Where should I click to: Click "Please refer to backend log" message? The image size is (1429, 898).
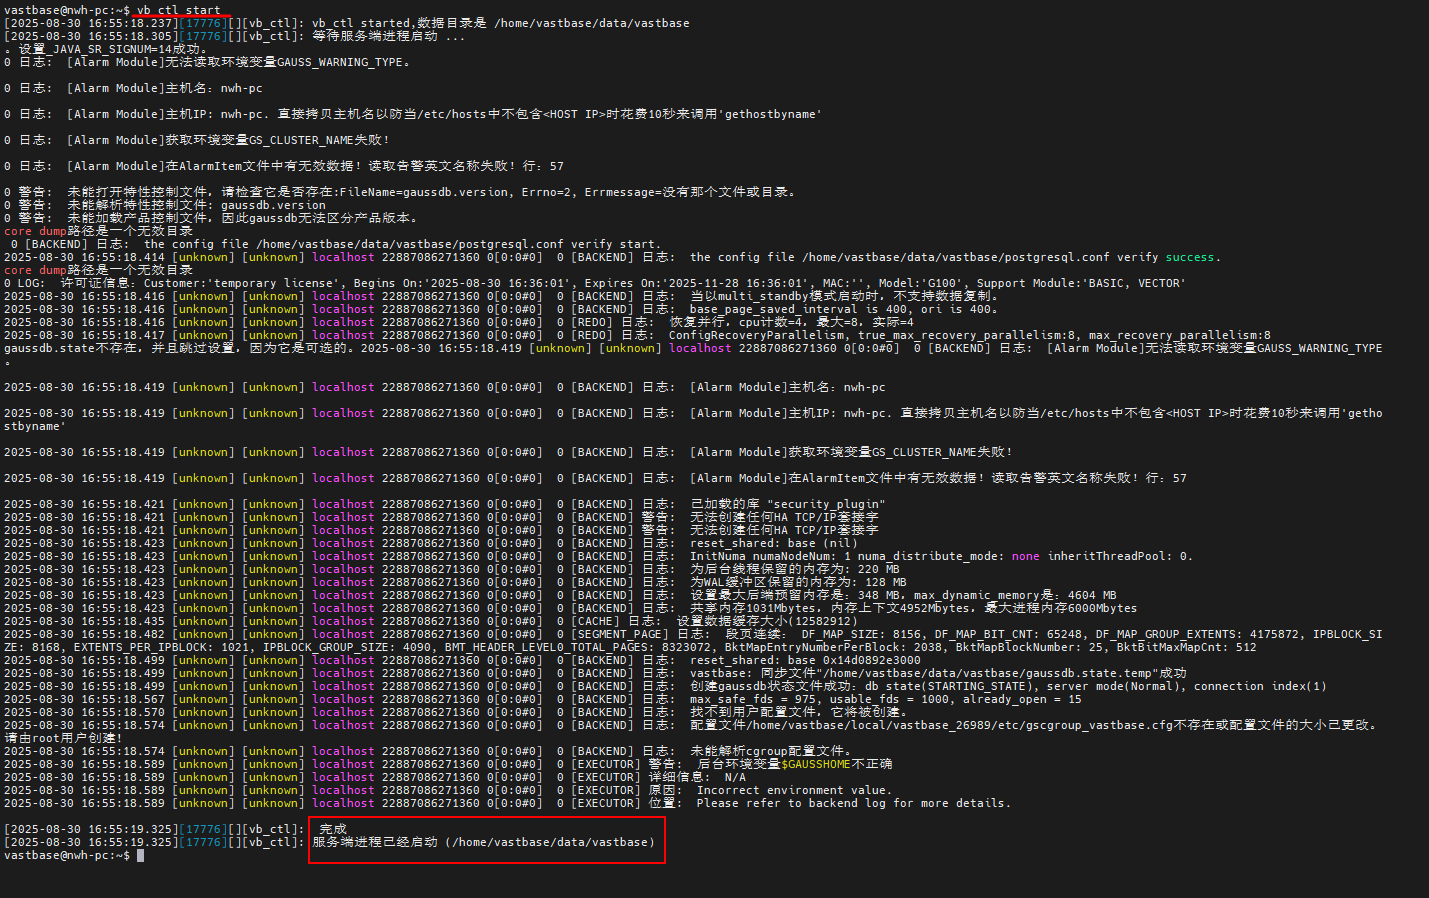click(x=791, y=803)
